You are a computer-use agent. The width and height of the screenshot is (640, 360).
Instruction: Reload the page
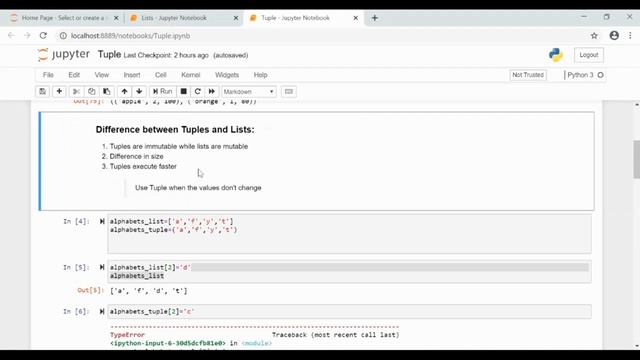pos(43,36)
